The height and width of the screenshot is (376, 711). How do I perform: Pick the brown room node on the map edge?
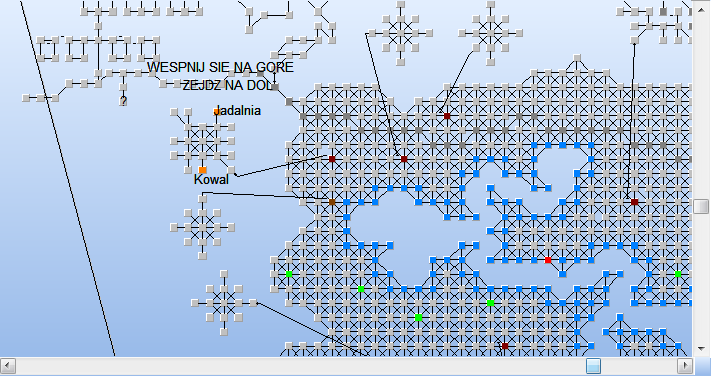(332, 202)
